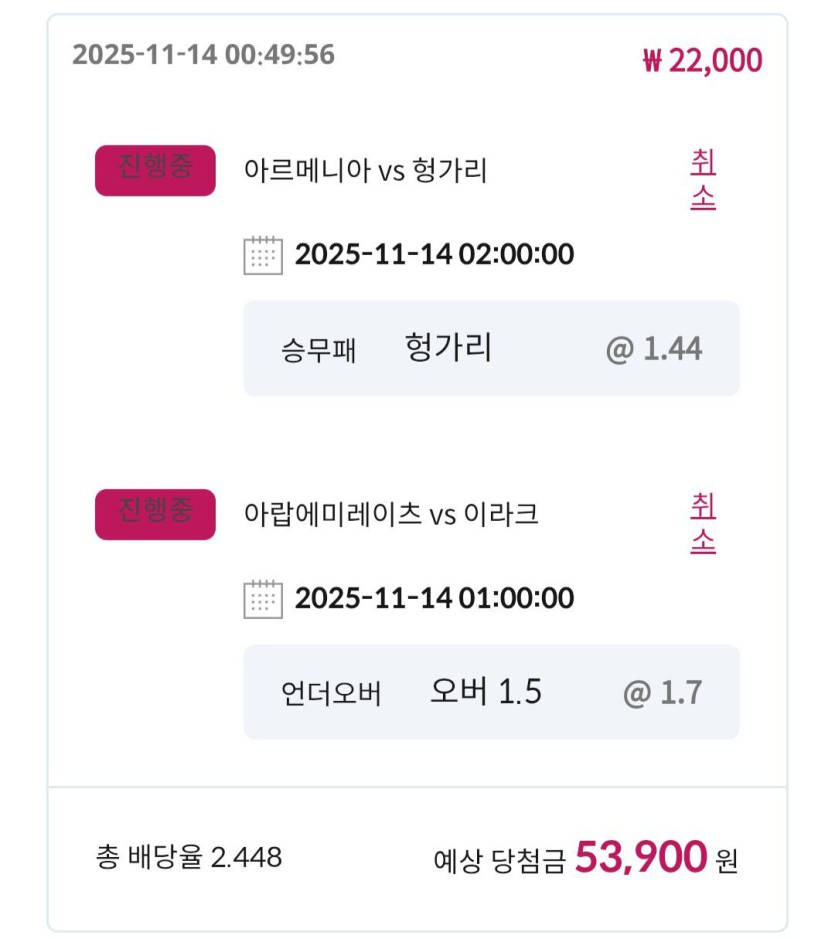The width and height of the screenshot is (835, 939).
Task: Click the 진행중 badge for the Armenia match
Action: [155, 170]
